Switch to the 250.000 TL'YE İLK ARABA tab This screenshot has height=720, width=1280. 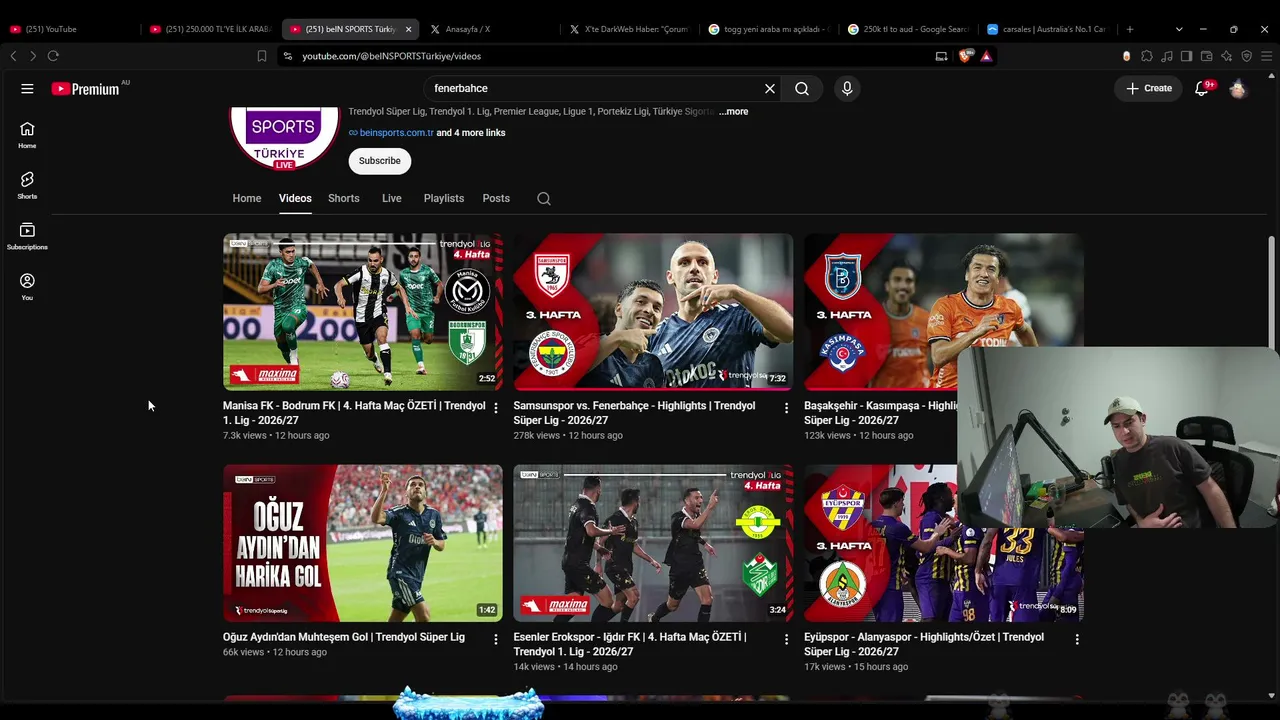tap(211, 29)
